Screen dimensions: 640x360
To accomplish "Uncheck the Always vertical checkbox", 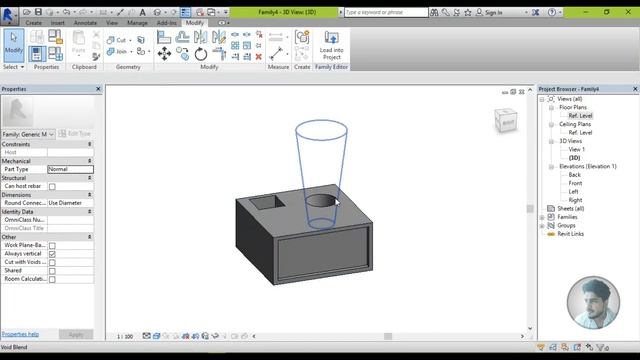I will point(52,254).
